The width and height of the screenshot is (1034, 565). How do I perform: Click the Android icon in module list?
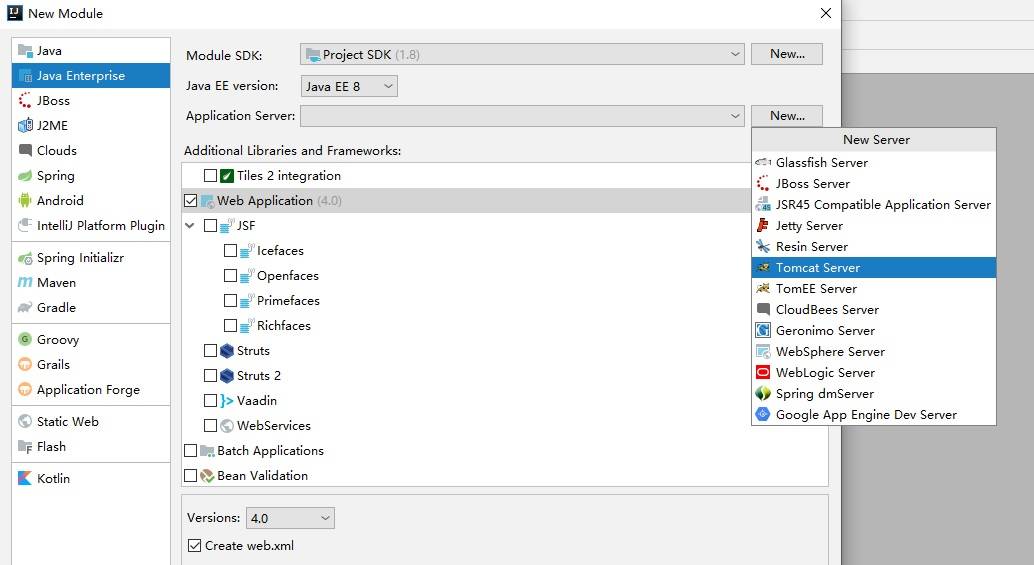25,201
